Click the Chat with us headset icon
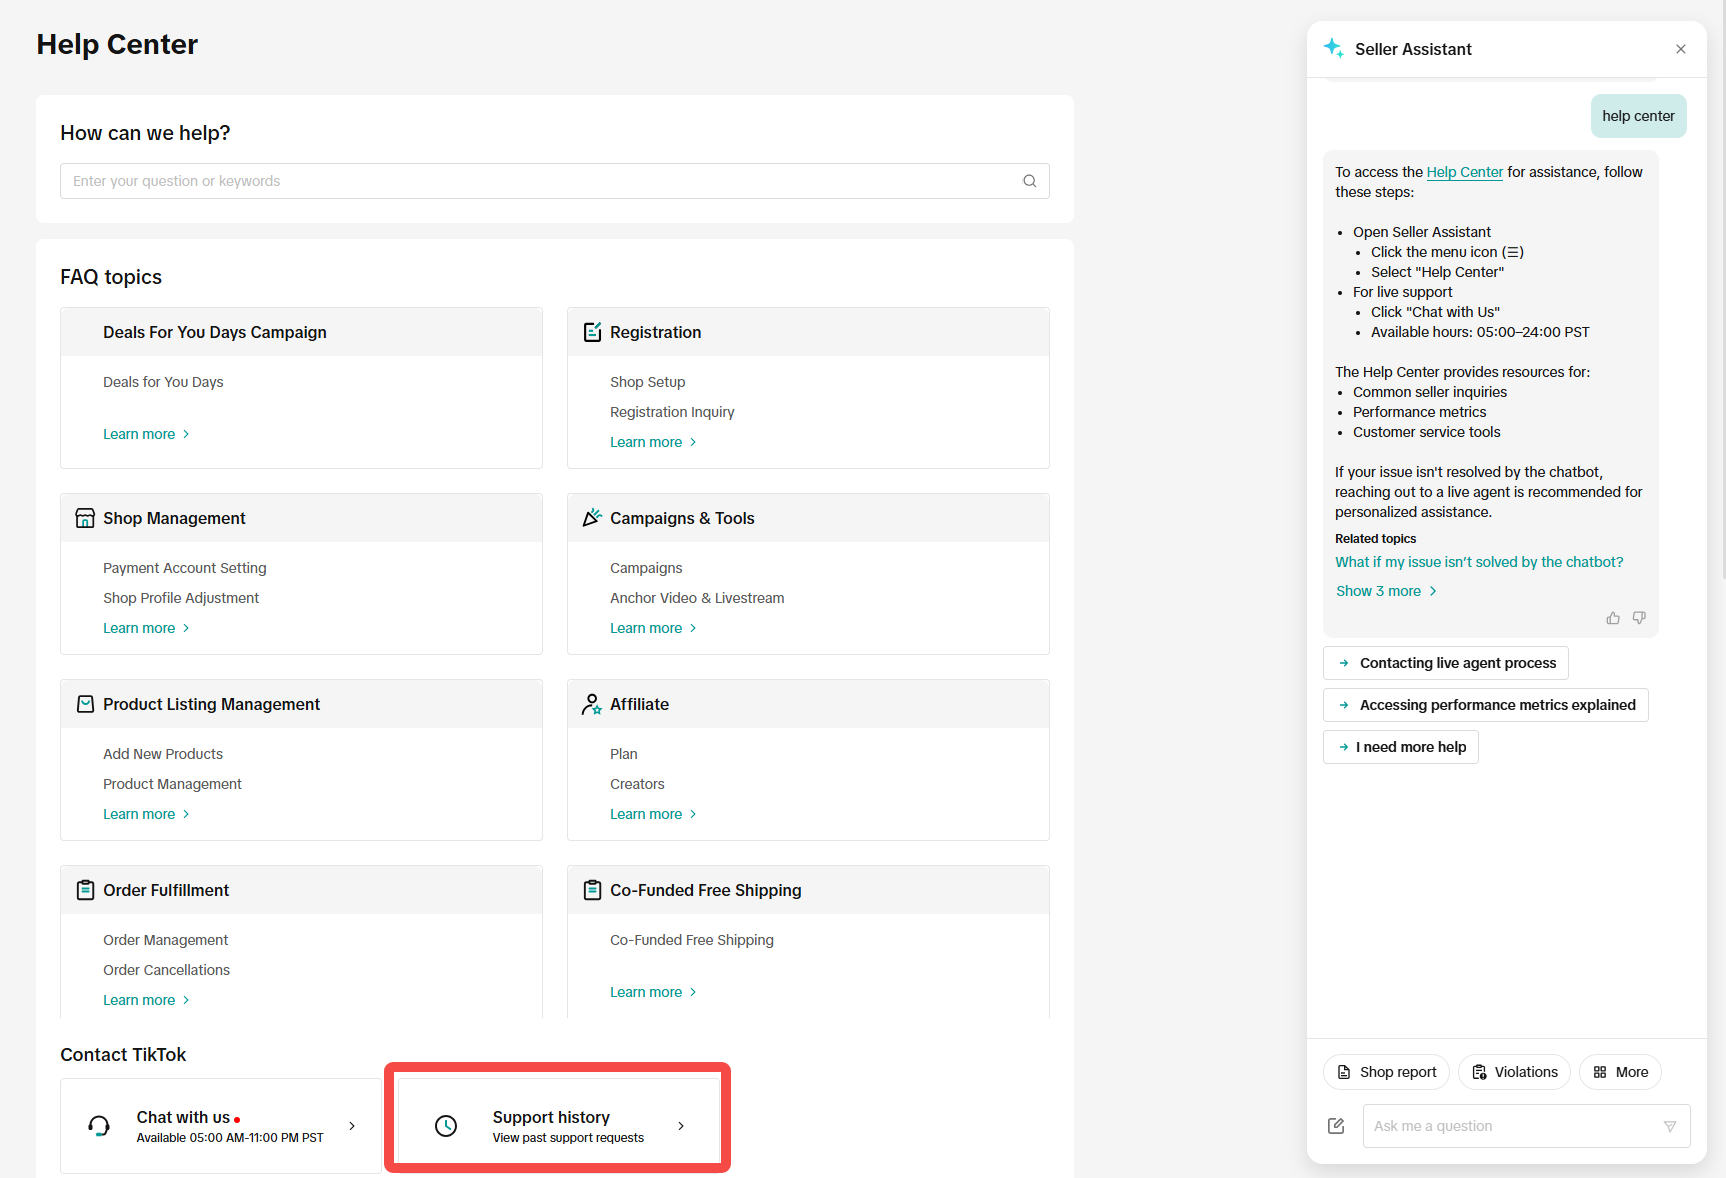This screenshot has width=1726, height=1178. click(99, 1126)
